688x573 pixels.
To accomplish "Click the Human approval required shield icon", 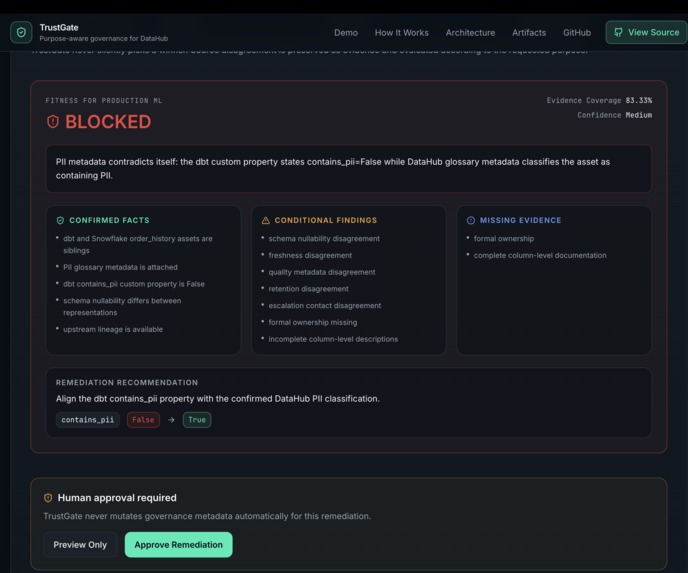I will coord(48,498).
